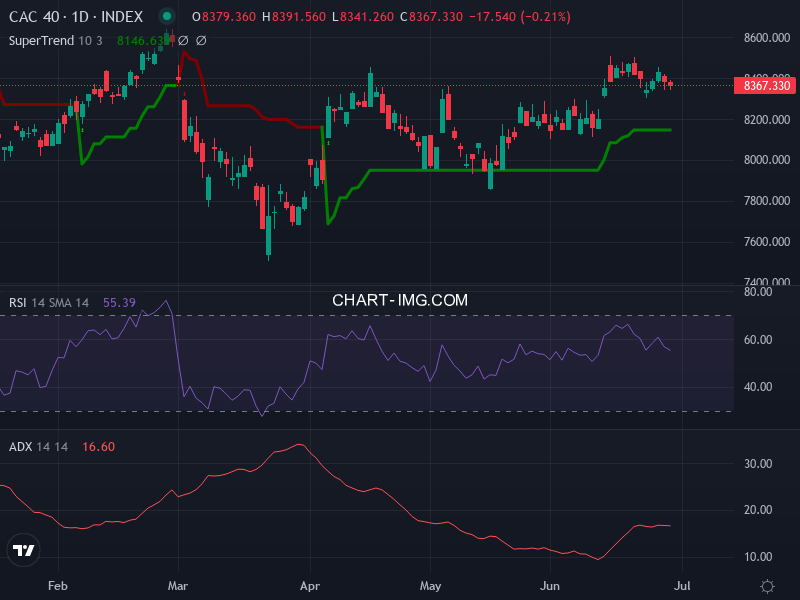This screenshot has height=600, width=800.
Task: Click the 8600.000 price axis label
Action: pyautogui.click(x=767, y=38)
